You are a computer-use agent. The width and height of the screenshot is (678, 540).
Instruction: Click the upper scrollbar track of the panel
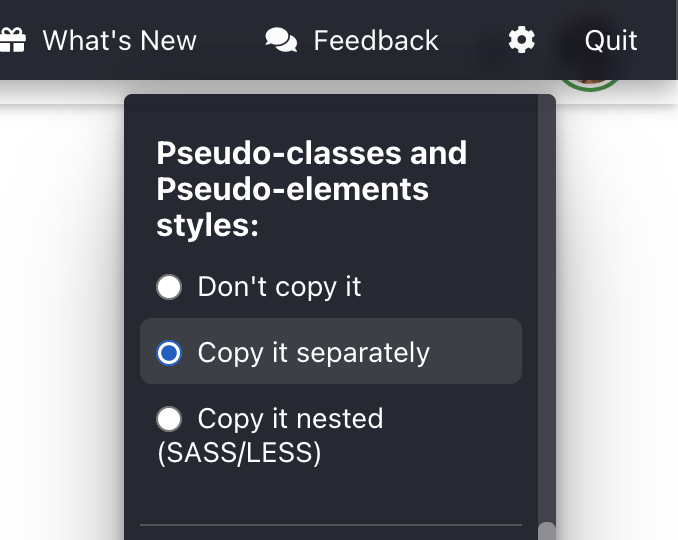[x=547, y=303]
